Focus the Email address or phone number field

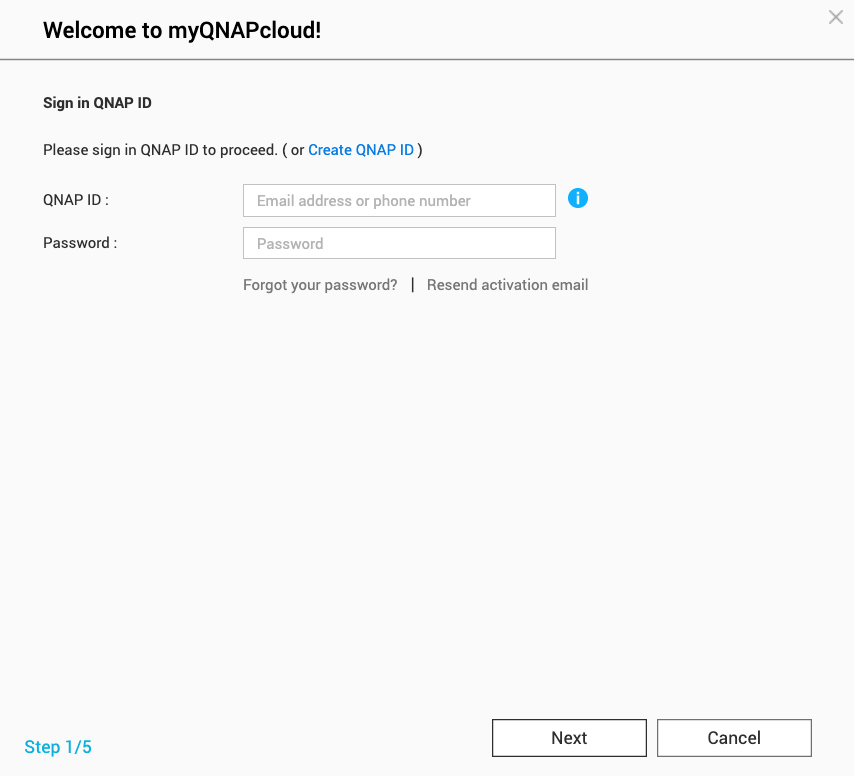399,200
